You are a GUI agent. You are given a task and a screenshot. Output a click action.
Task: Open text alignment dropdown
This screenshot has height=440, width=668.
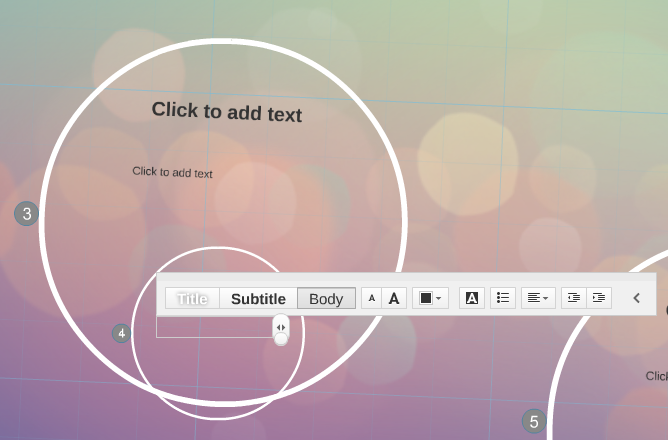(538, 298)
